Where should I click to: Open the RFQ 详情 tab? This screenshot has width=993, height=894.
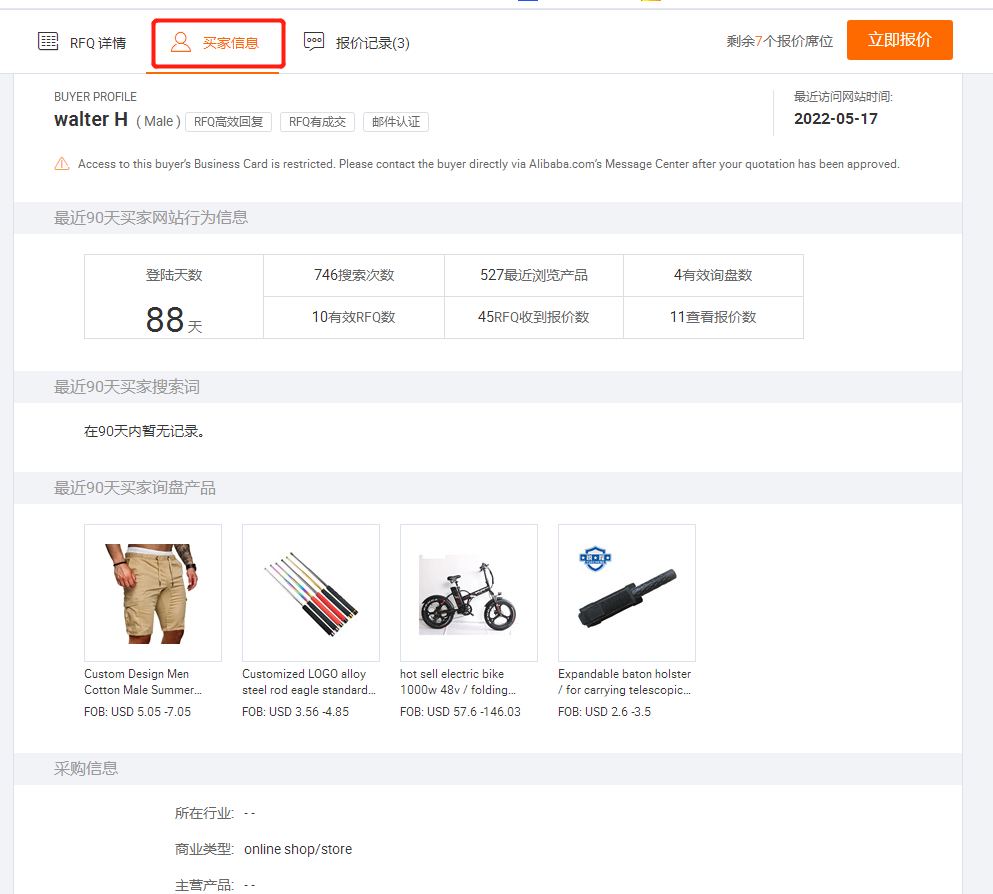[x=82, y=42]
